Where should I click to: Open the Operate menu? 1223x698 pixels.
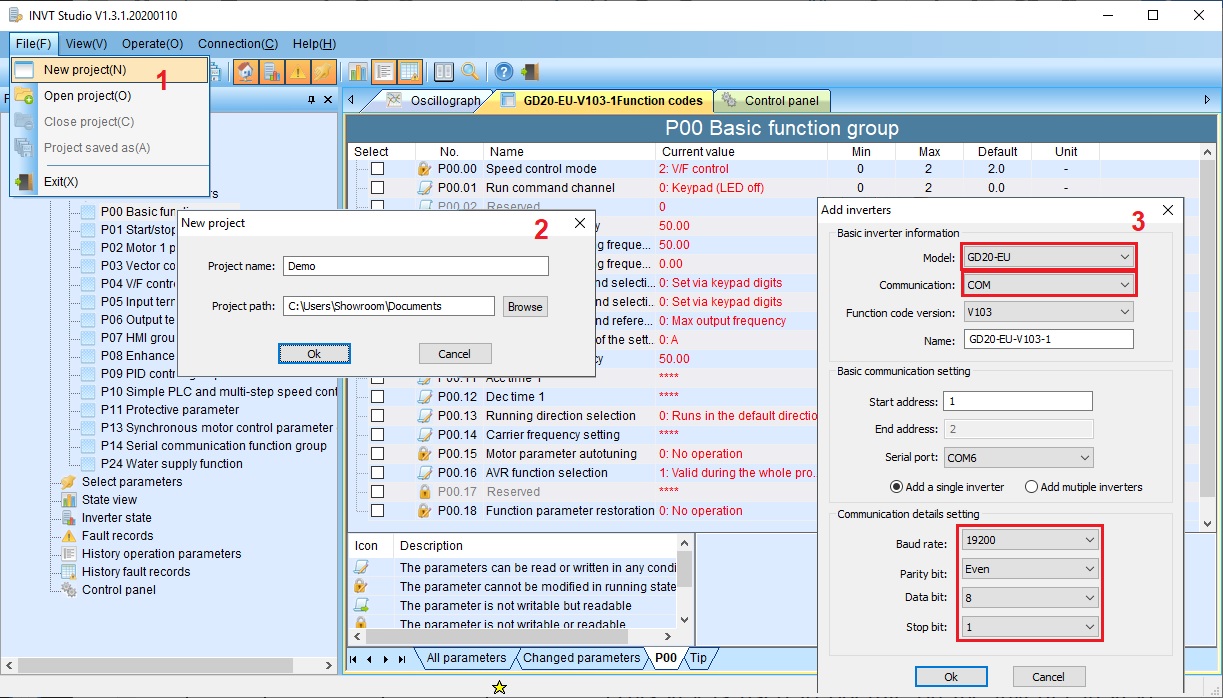click(152, 44)
